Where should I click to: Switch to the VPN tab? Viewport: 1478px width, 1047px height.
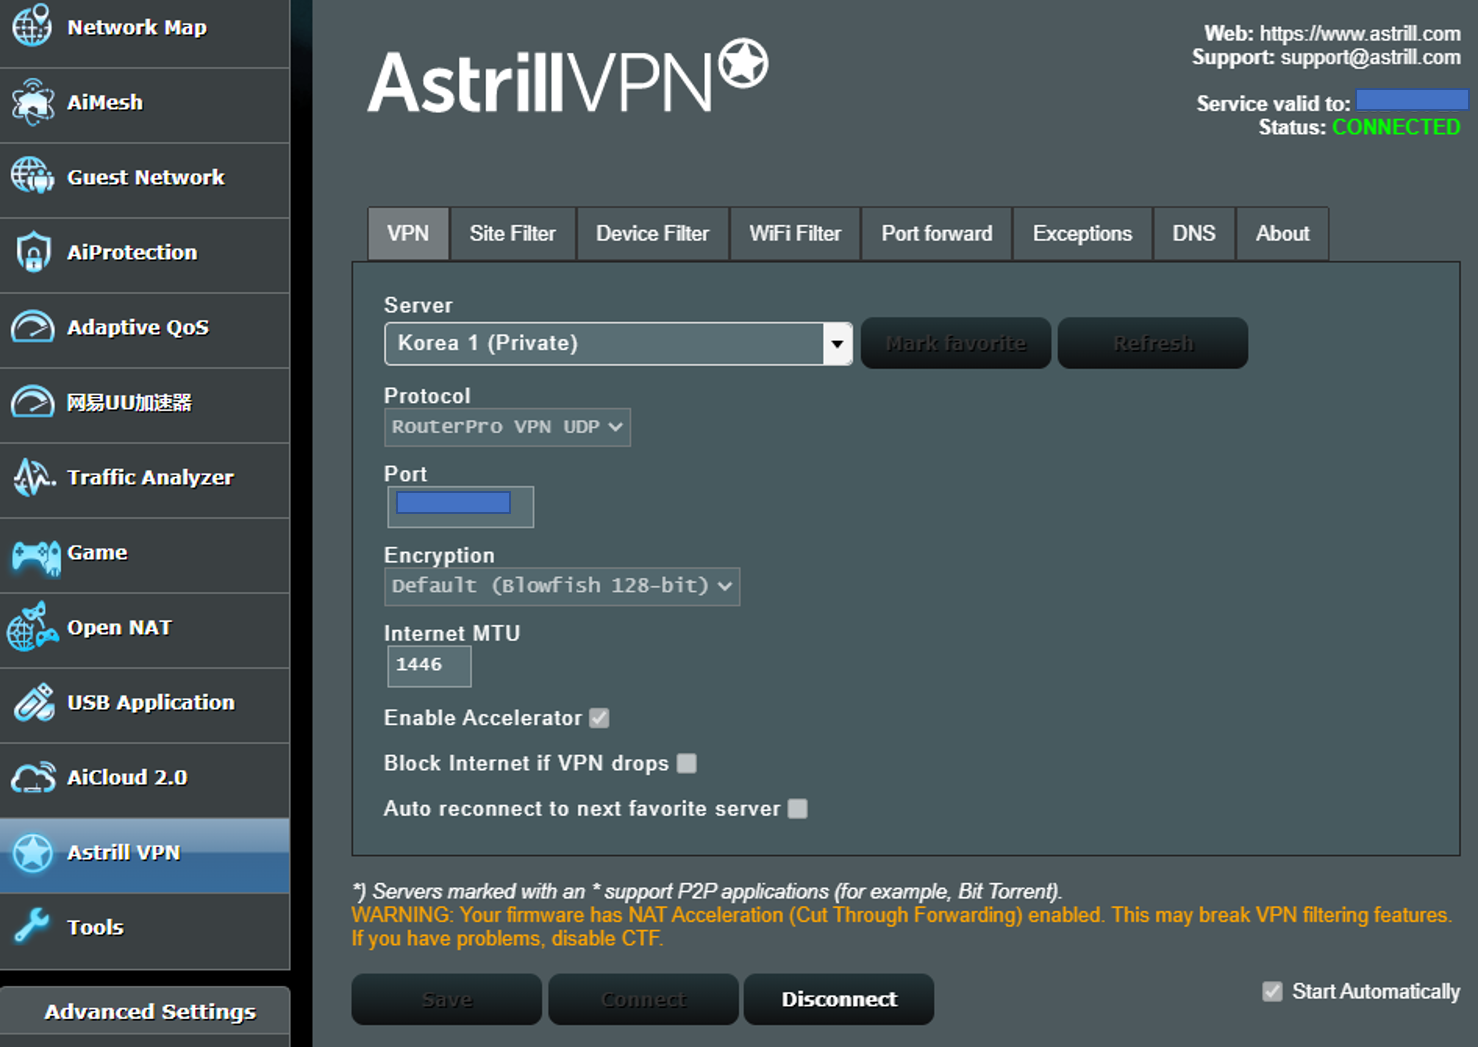tap(408, 233)
